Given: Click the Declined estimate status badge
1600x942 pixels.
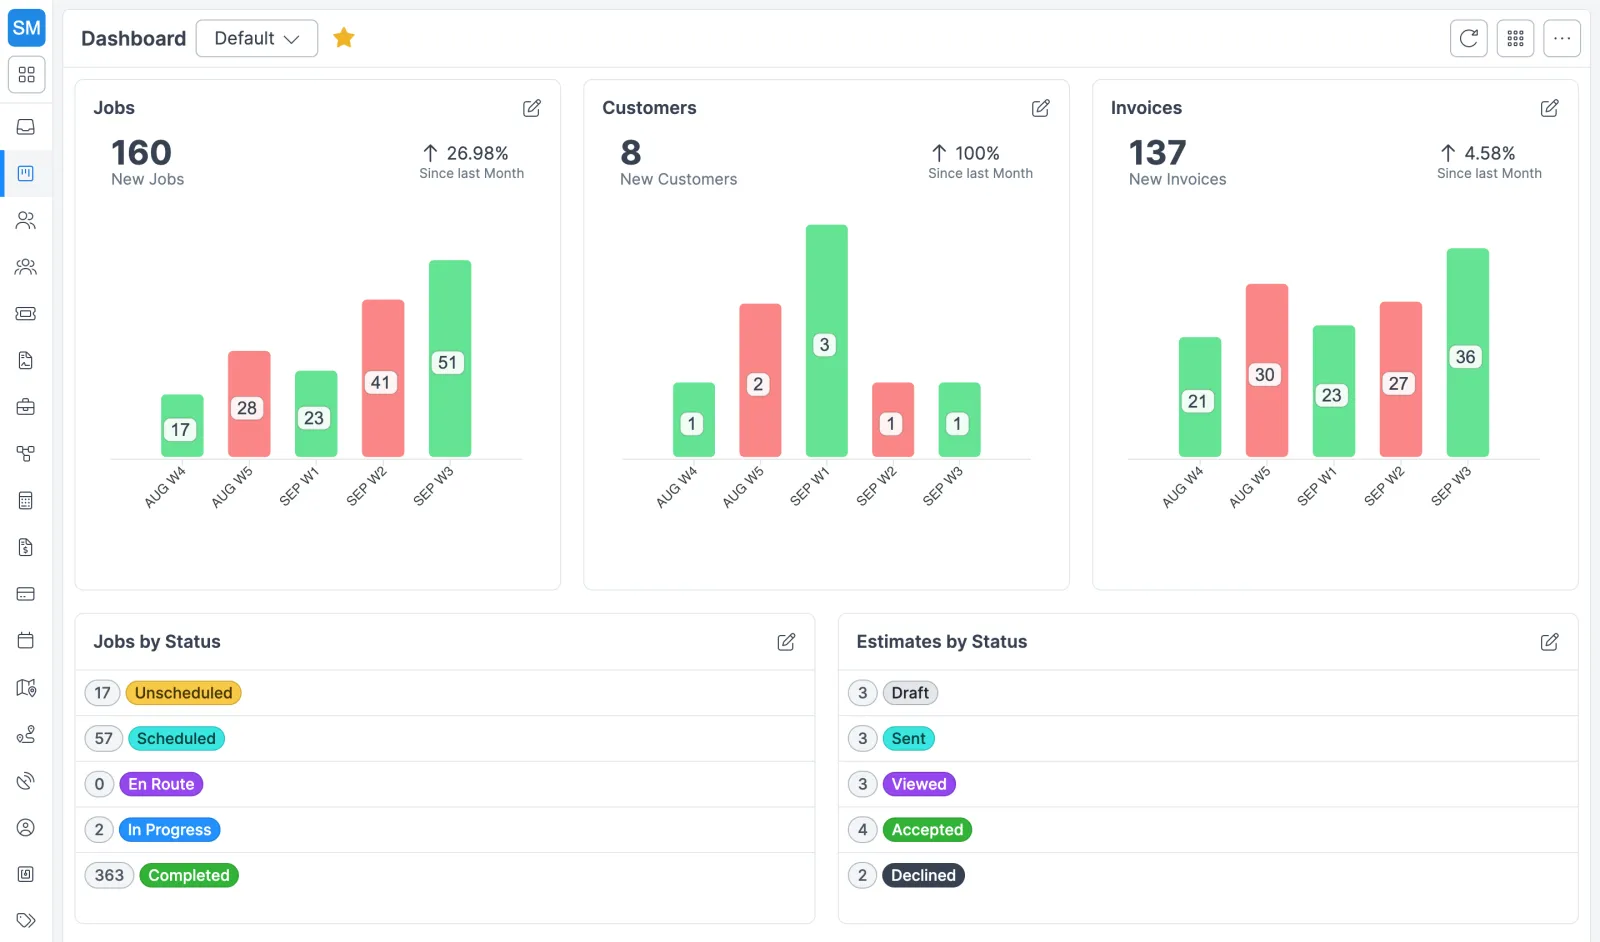Looking at the screenshot, I should click(923, 876).
